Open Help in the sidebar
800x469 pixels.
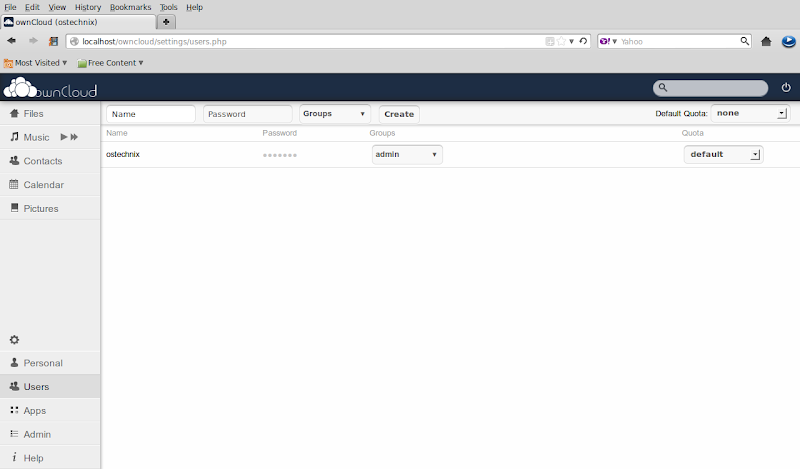tap(50, 458)
